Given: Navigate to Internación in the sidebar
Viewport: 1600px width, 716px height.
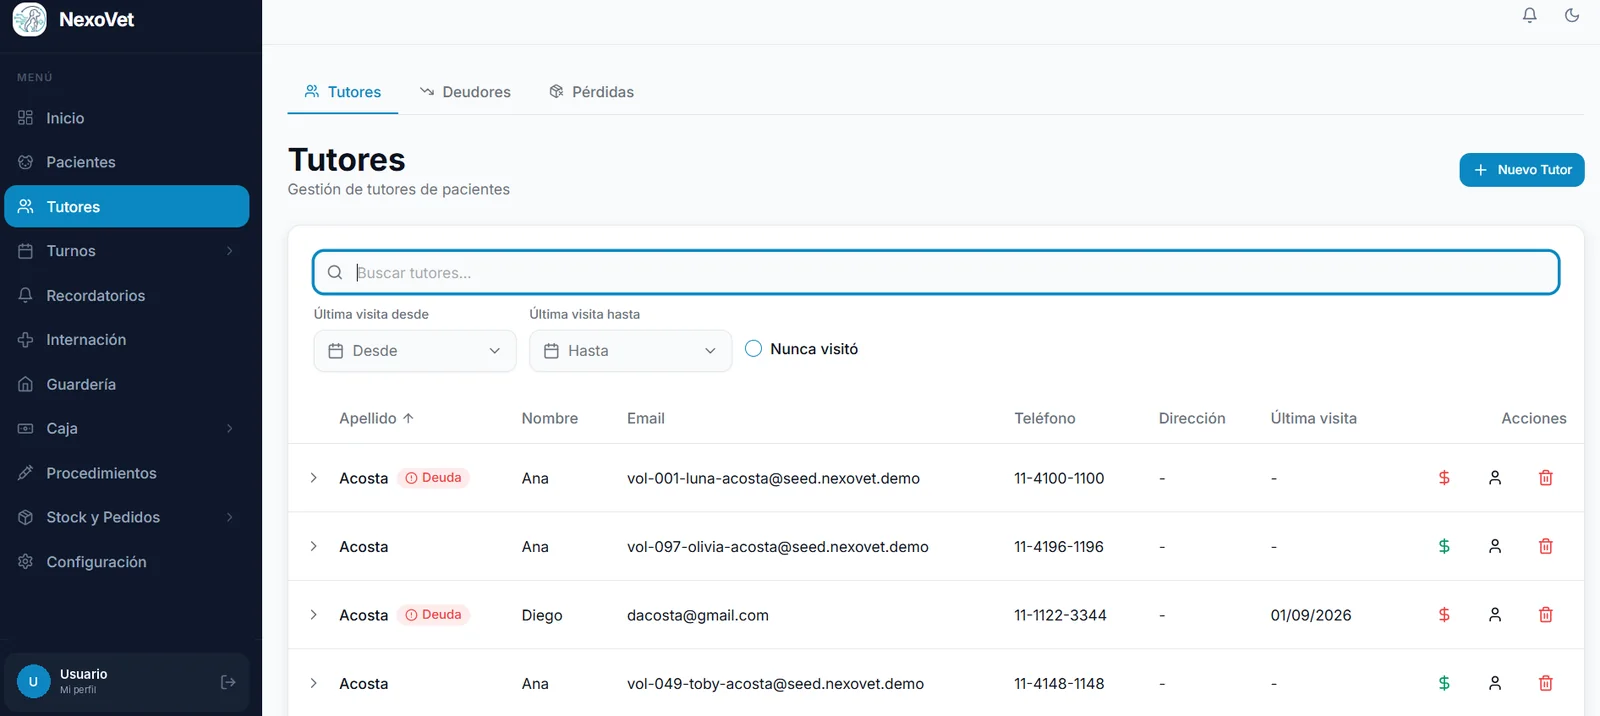Looking at the screenshot, I should (x=127, y=340).
